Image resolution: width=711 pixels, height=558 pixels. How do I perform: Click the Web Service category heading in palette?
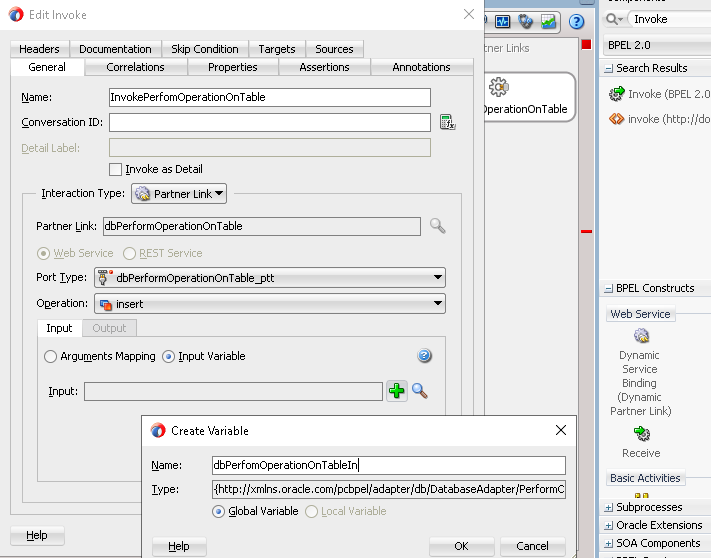[640, 314]
